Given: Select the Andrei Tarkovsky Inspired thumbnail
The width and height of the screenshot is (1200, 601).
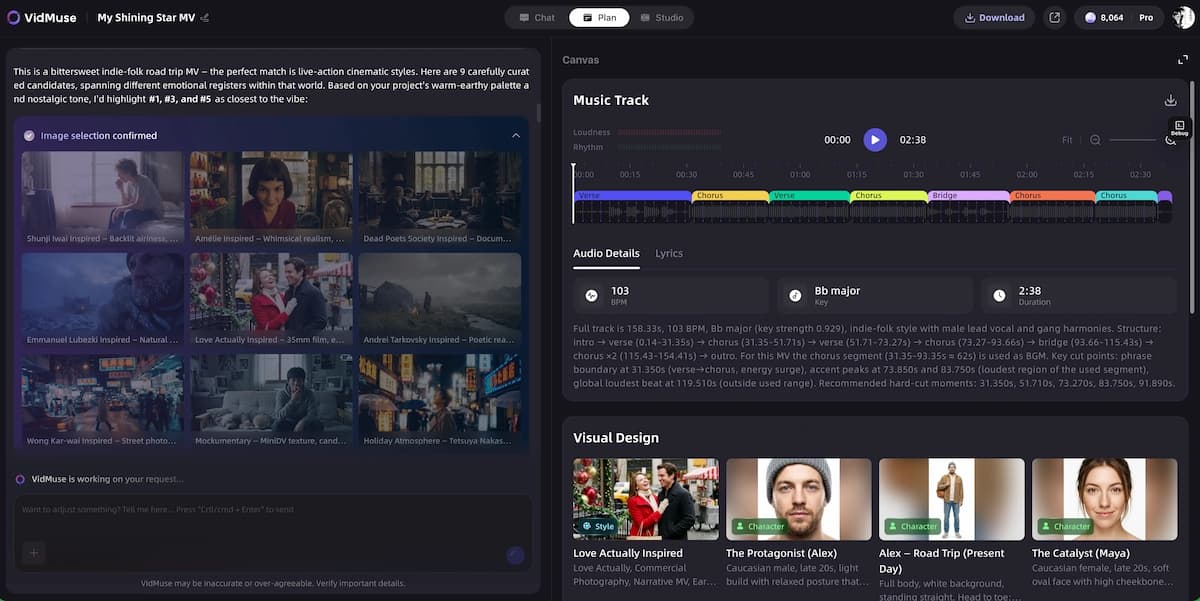Looking at the screenshot, I should pyautogui.click(x=440, y=299).
